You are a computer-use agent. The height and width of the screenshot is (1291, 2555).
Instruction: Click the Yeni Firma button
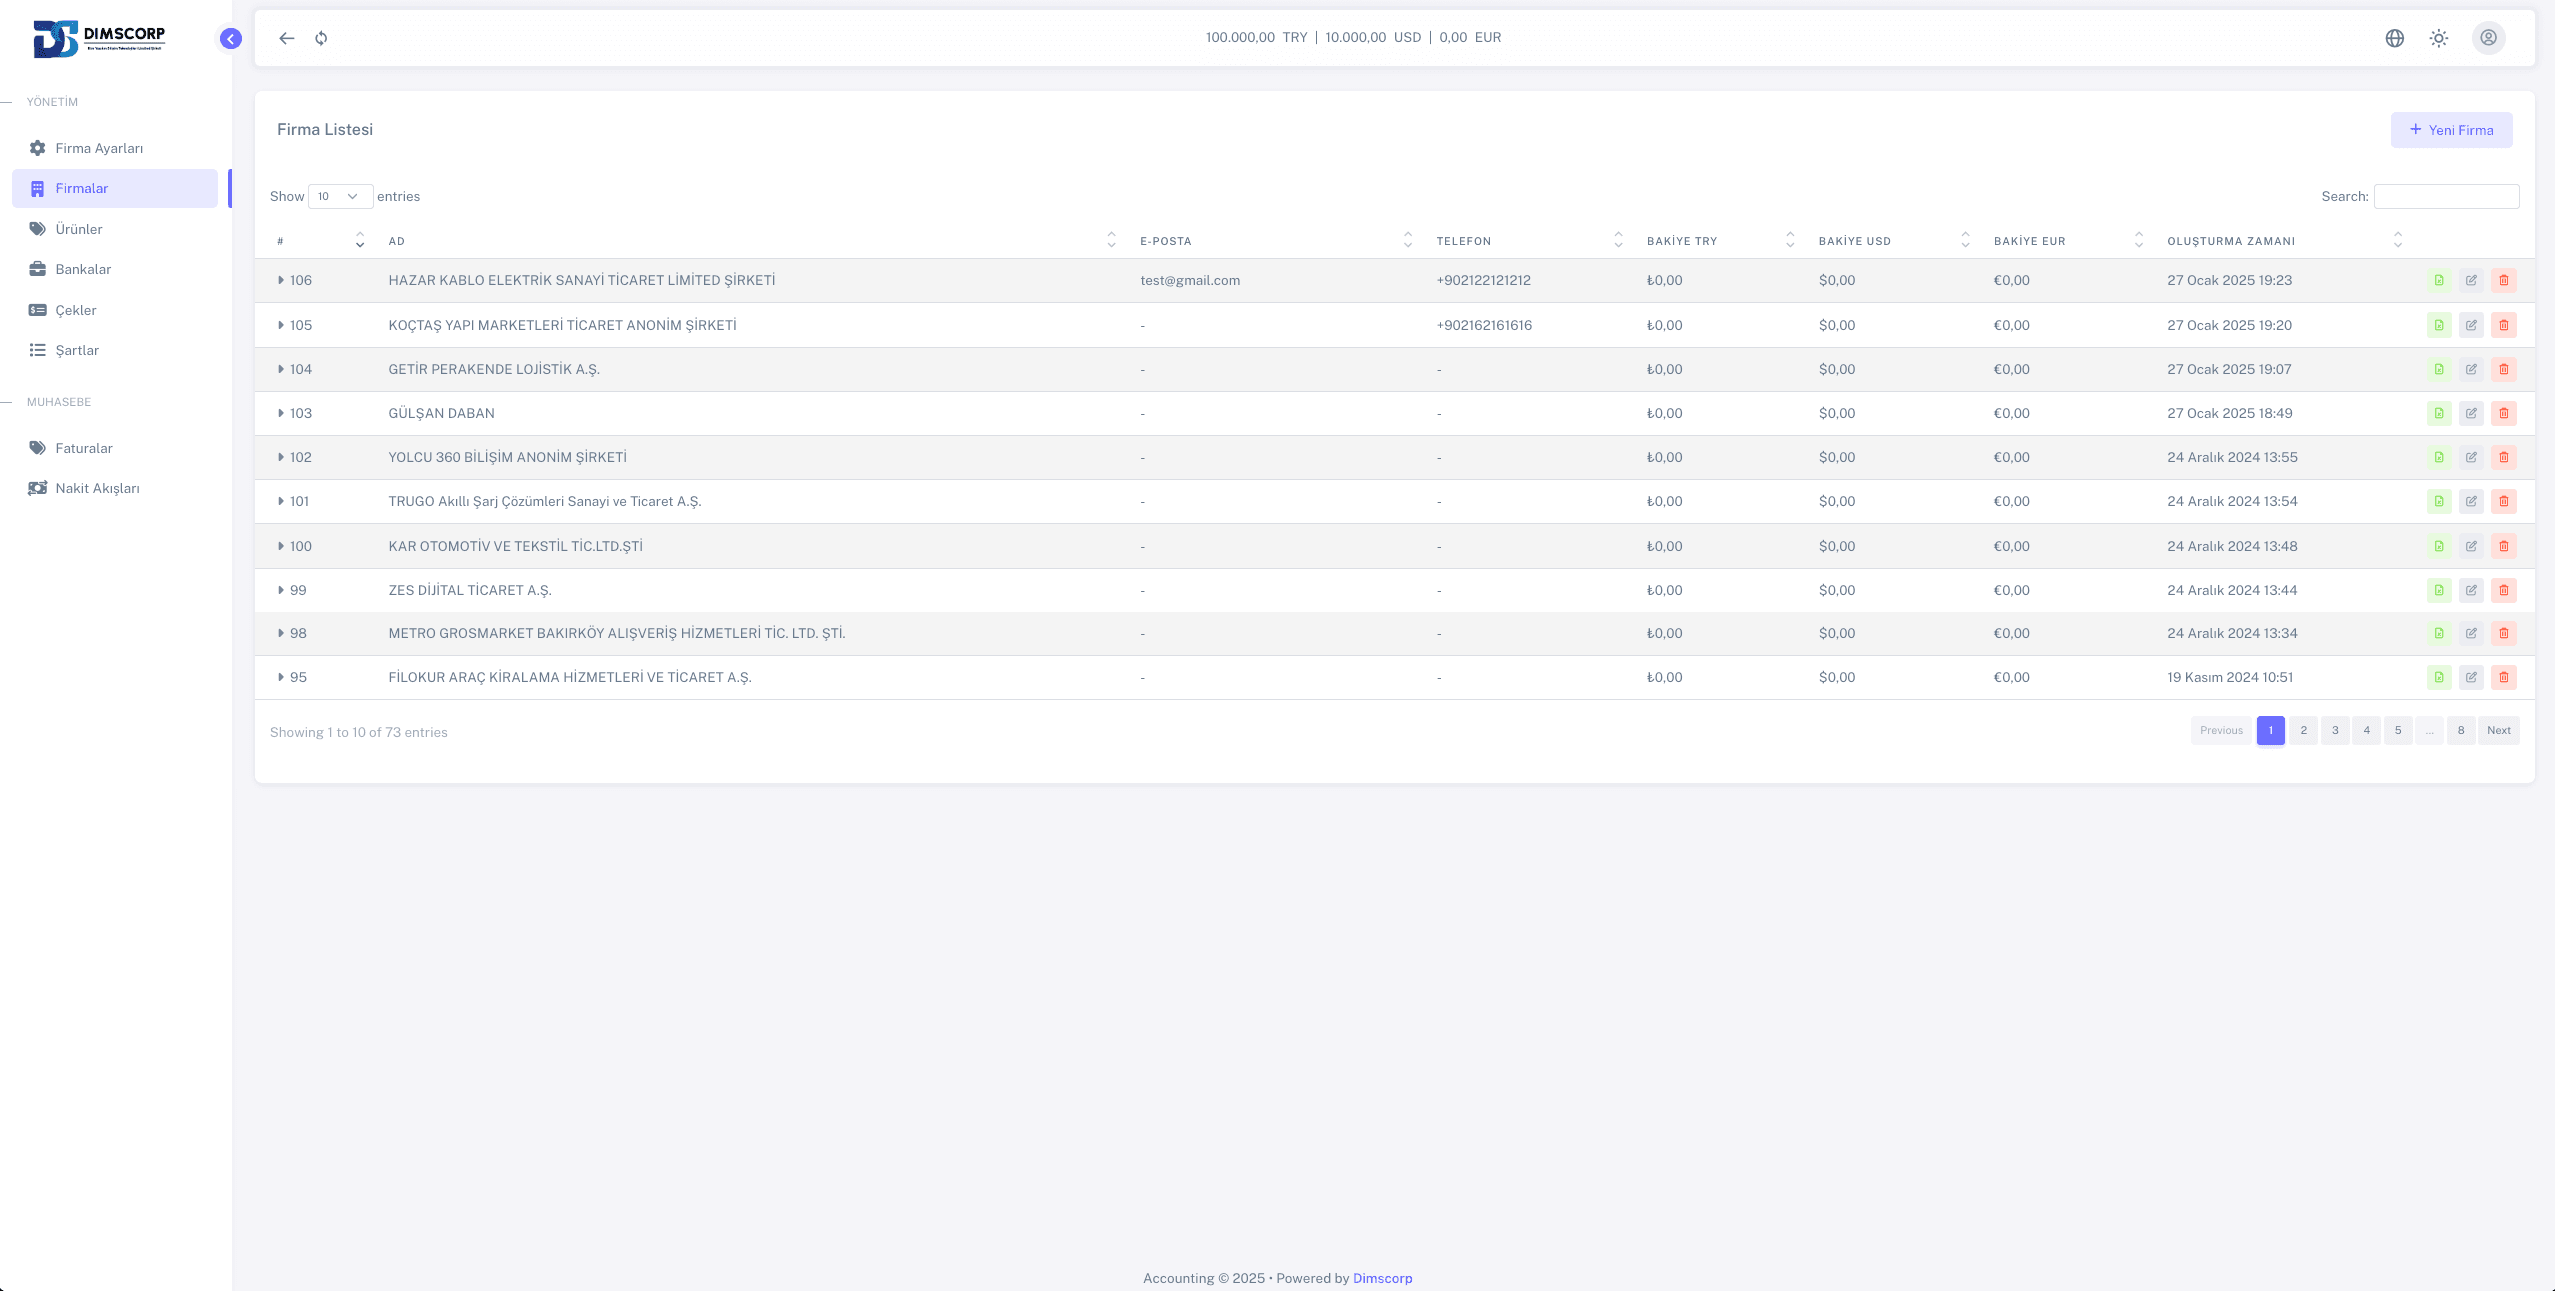(2451, 130)
